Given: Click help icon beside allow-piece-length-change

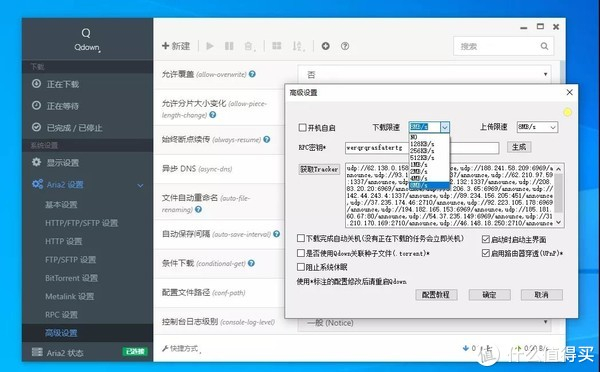Looking at the screenshot, I should [x=213, y=114].
